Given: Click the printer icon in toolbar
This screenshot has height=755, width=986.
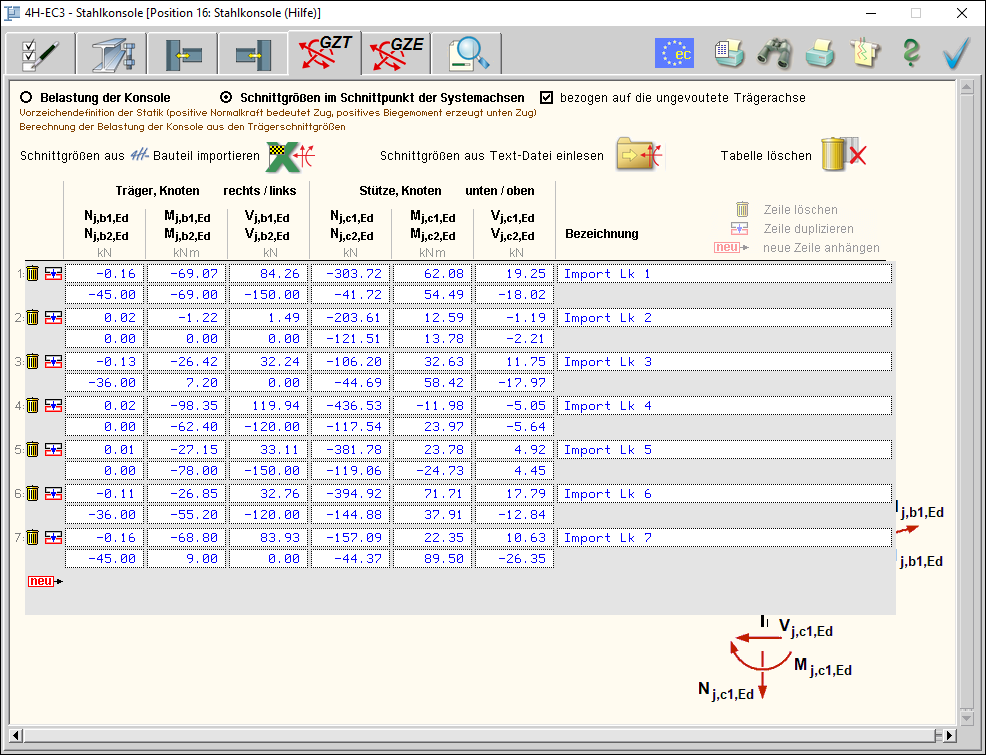Looking at the screenshot, I should [820, 53].
